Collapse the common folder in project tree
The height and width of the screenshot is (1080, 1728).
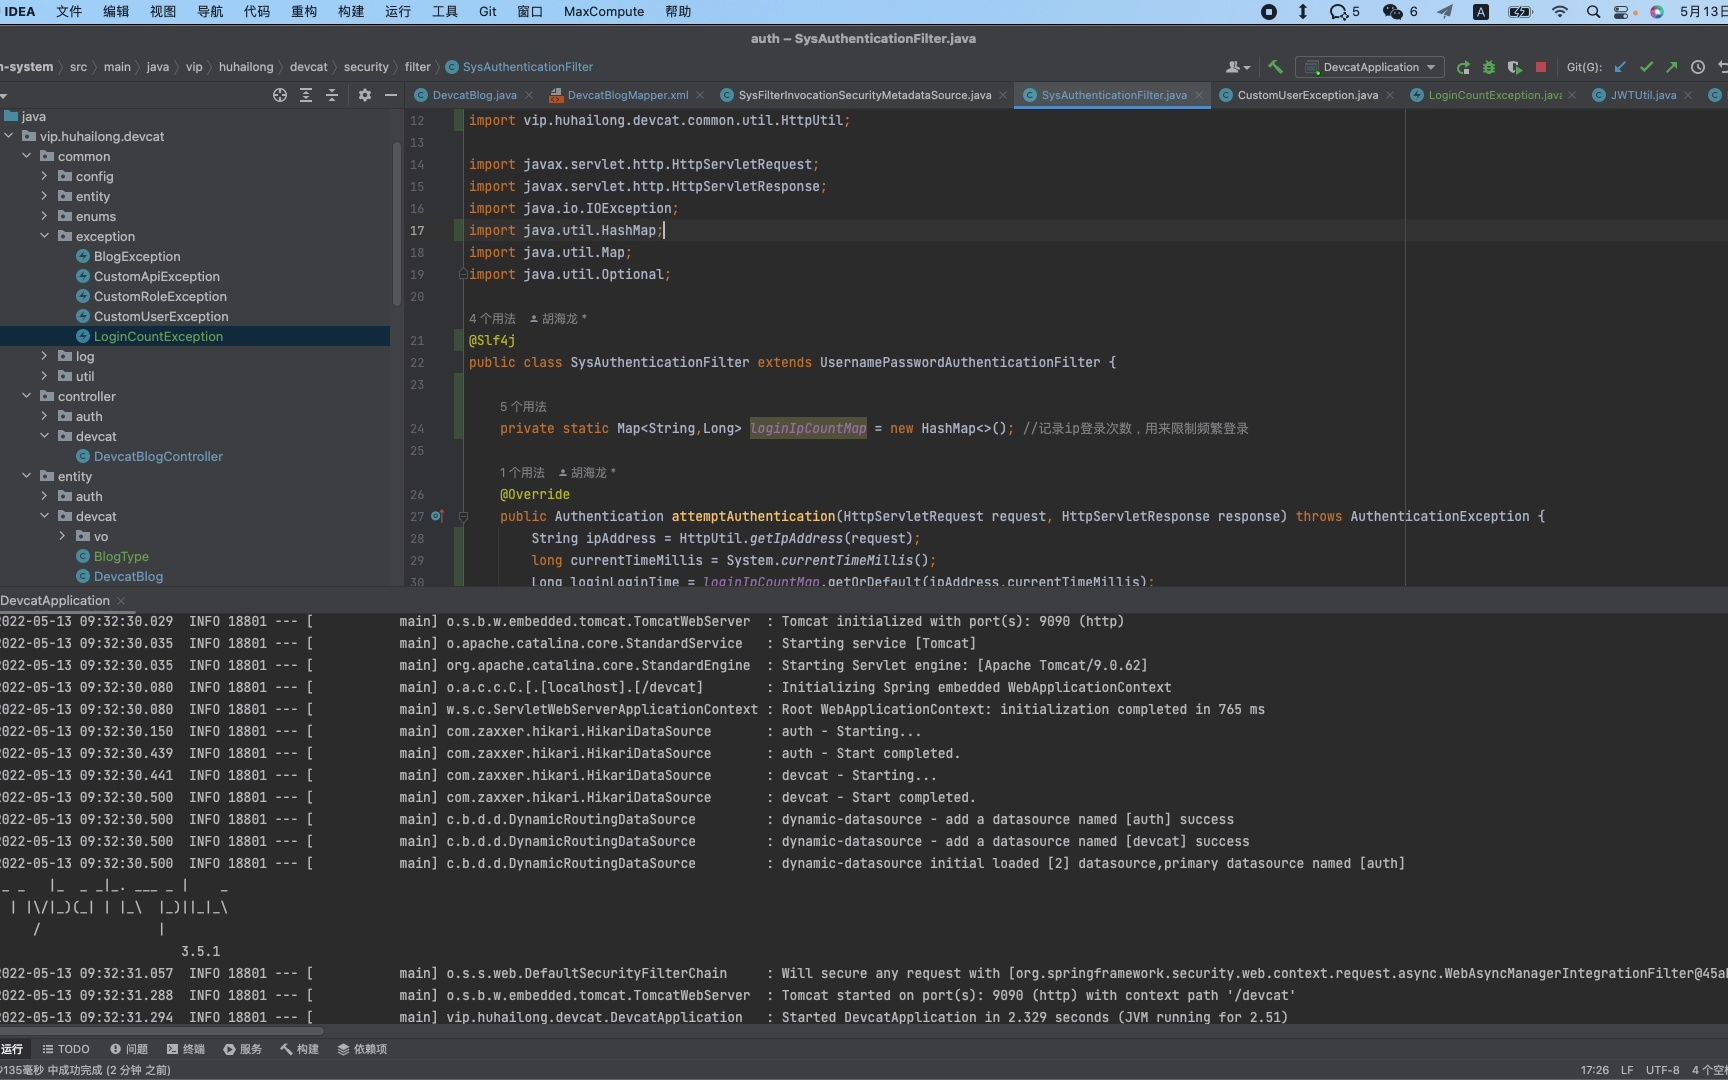(27, 156)
